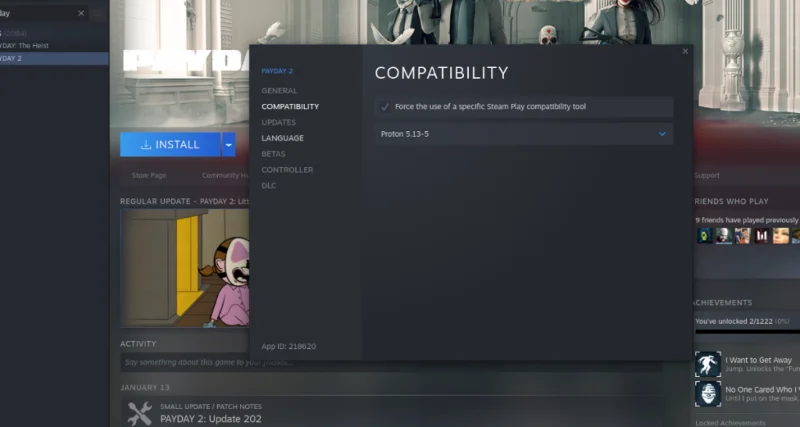Image resolution: width=800 pixels, height=427 pixels.
Task: Click the blue INSTALL button
Action: tap(170, 144)
